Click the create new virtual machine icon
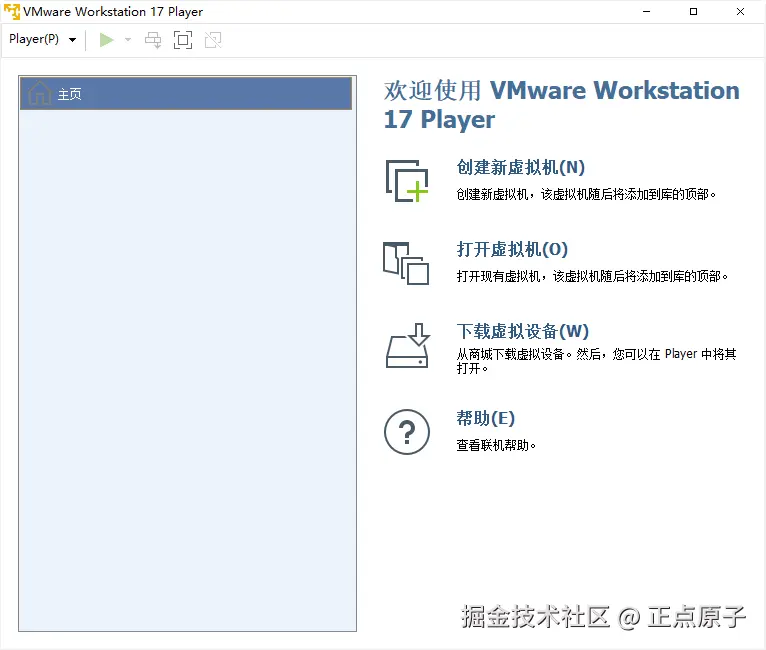This screenshot has width=766, height=650. point(407,181)
